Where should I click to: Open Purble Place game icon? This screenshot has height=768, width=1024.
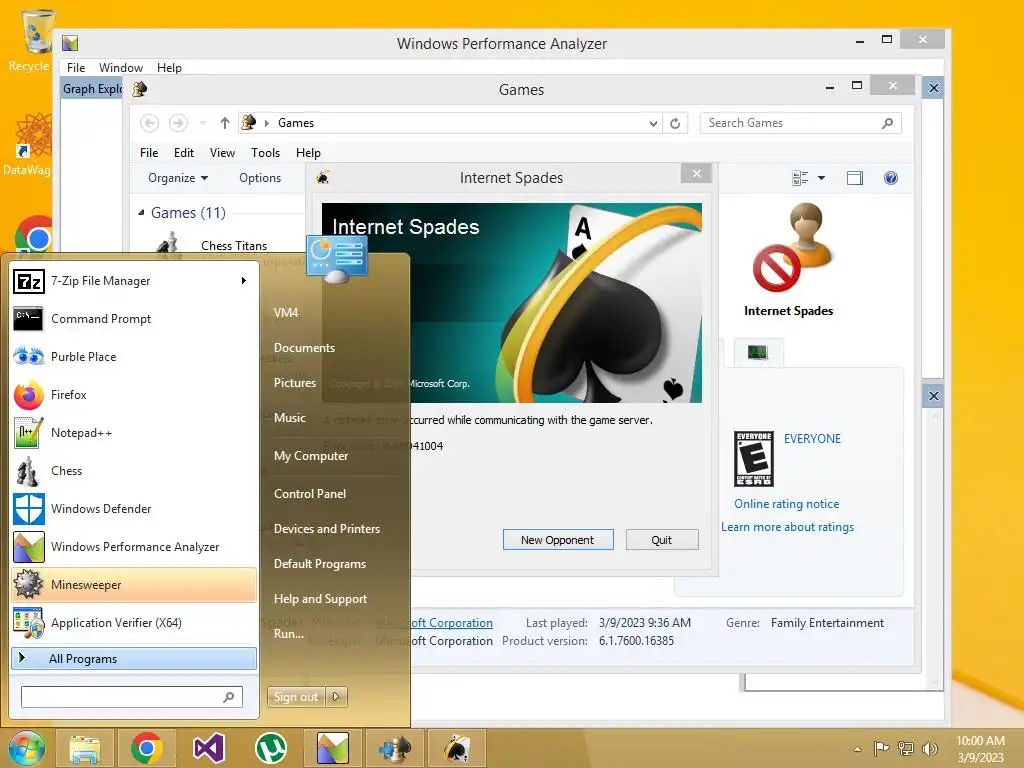[28, 357]
